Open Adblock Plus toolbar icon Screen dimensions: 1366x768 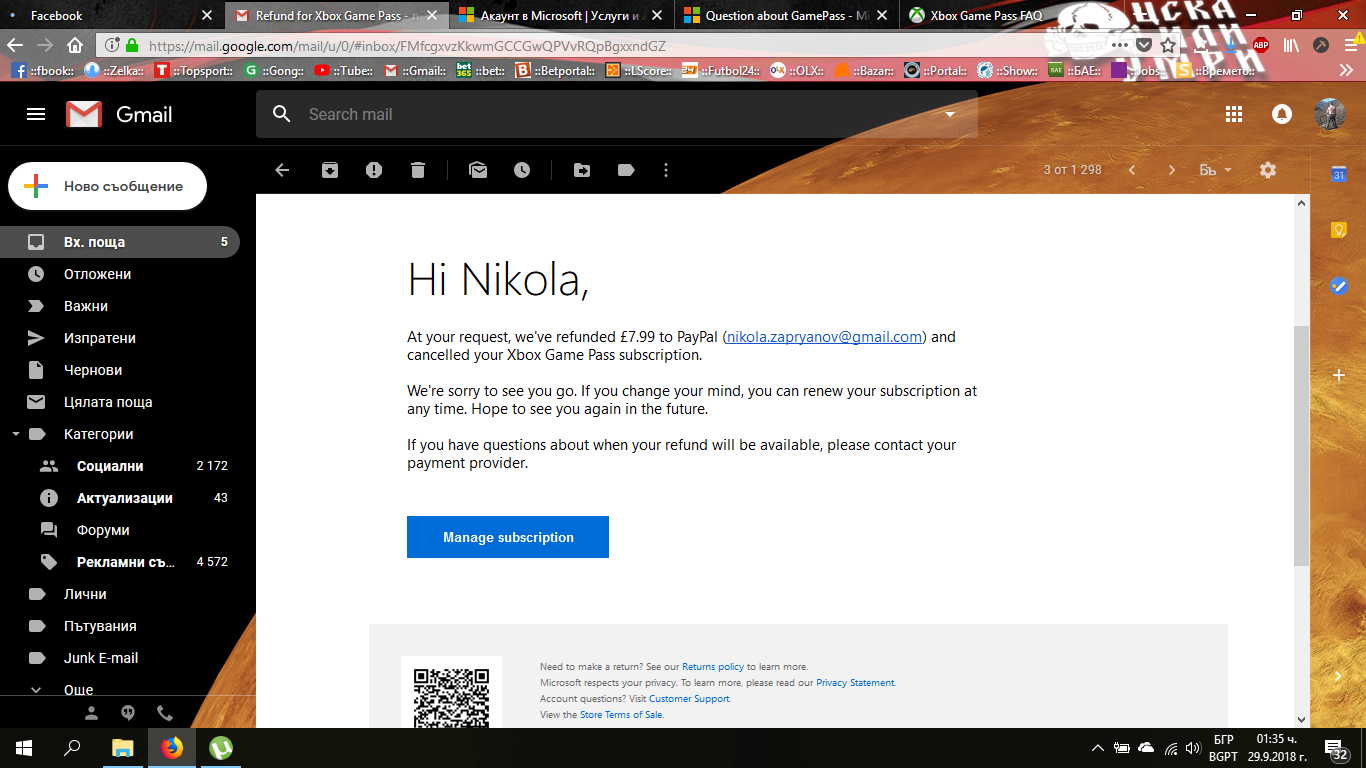[x=1261, y=45]
